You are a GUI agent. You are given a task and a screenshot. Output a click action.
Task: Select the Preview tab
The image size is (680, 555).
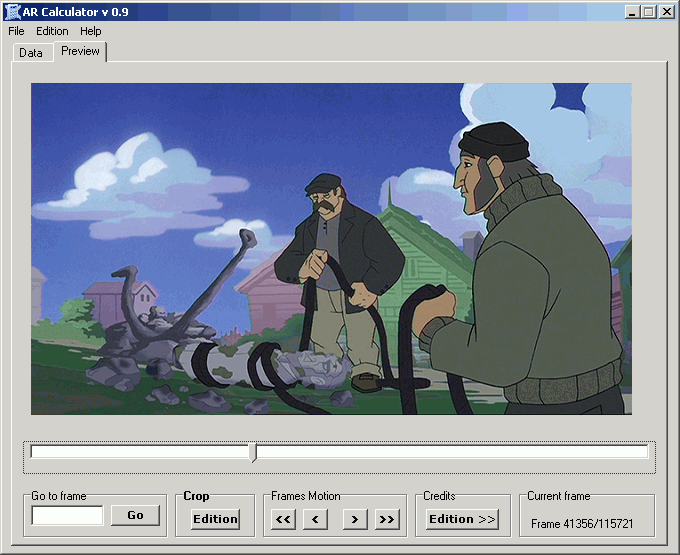tap(80, 51)
